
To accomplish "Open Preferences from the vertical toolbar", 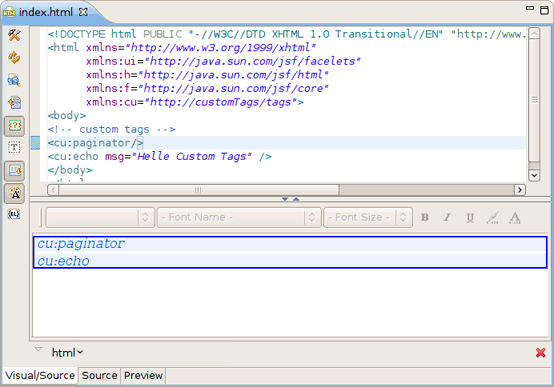I will [x=14, y=35].
